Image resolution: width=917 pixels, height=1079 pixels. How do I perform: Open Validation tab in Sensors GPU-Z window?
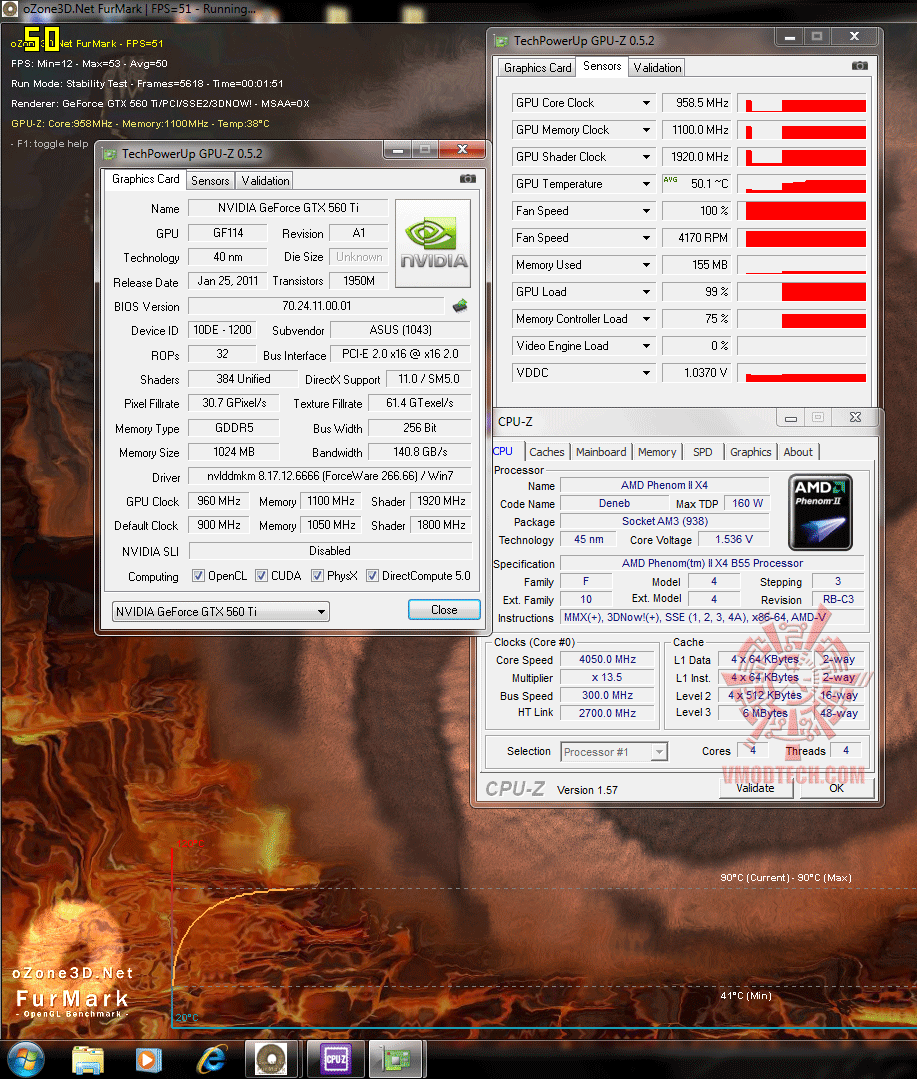(657, 67)
